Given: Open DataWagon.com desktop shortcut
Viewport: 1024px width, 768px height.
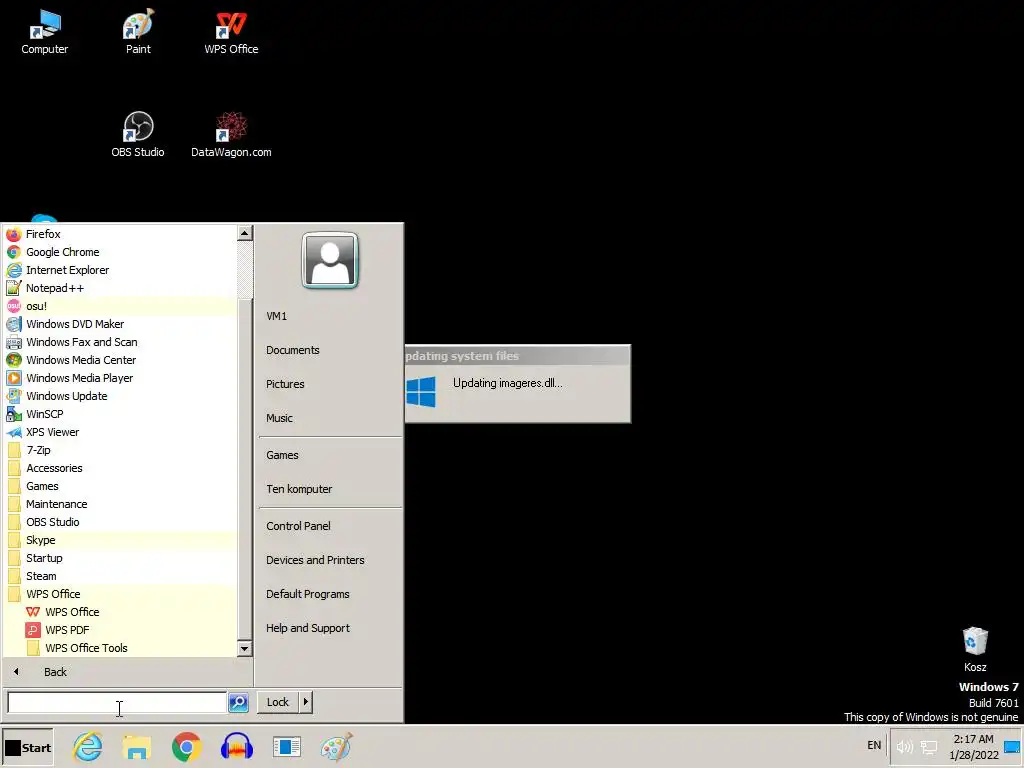Looking at the screenshot, I should pos(231,135).
